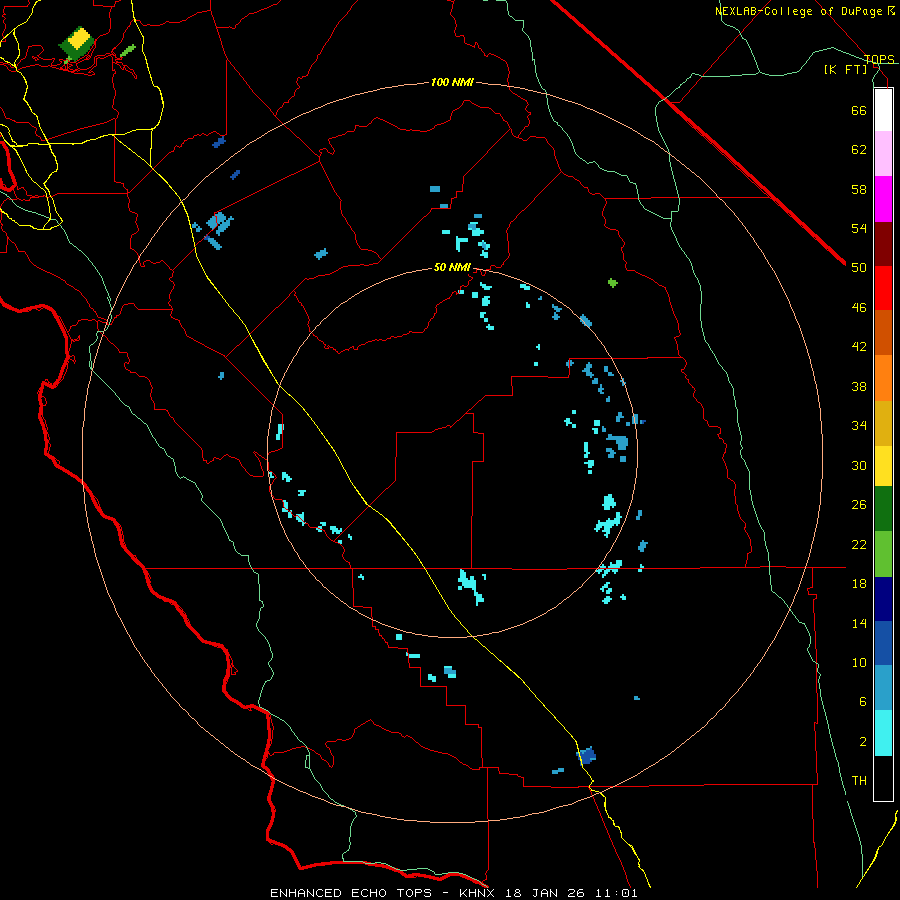Click the ENHANCED ECHO TOPS caption text
Viewport: 900px width, 900px height.
pos(351,893)
